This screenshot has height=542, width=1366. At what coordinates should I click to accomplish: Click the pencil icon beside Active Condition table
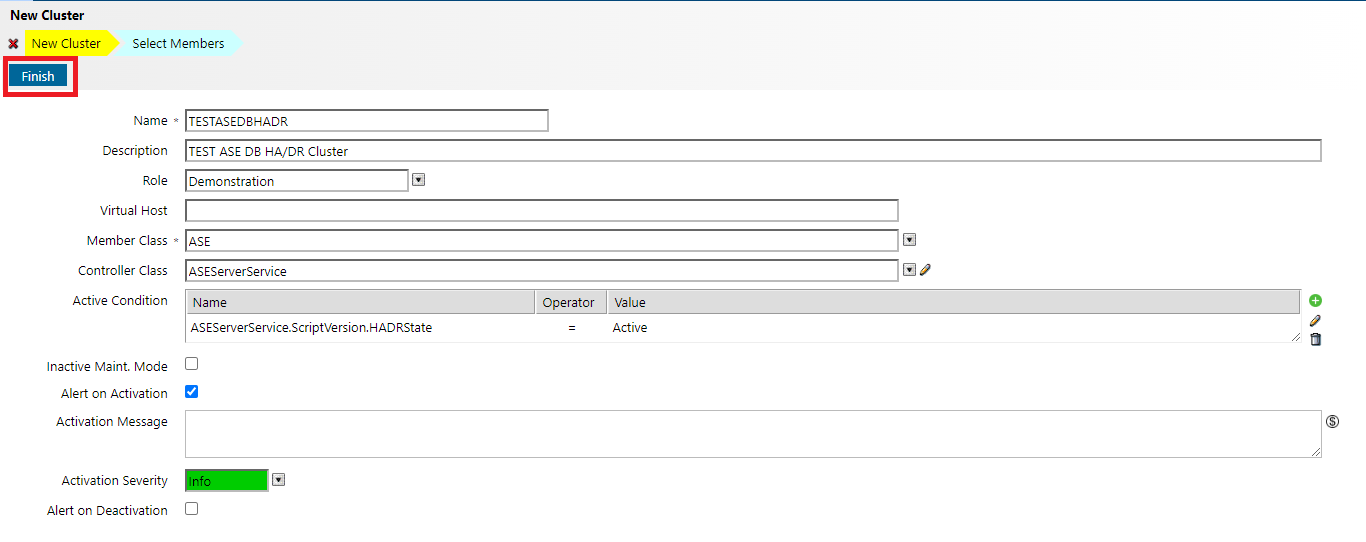pyautogui.click(x=1315, y=321)
